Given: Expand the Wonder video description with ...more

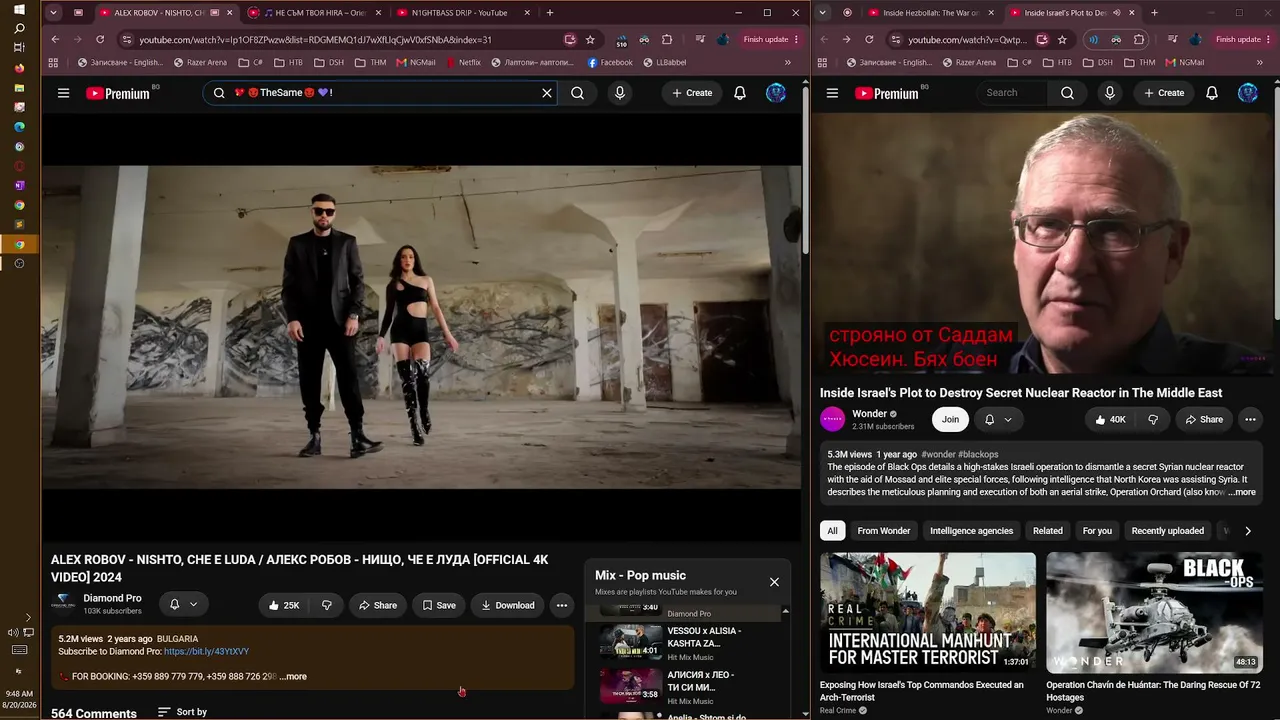Looking at the screenshot, I should pos(1240,492).
